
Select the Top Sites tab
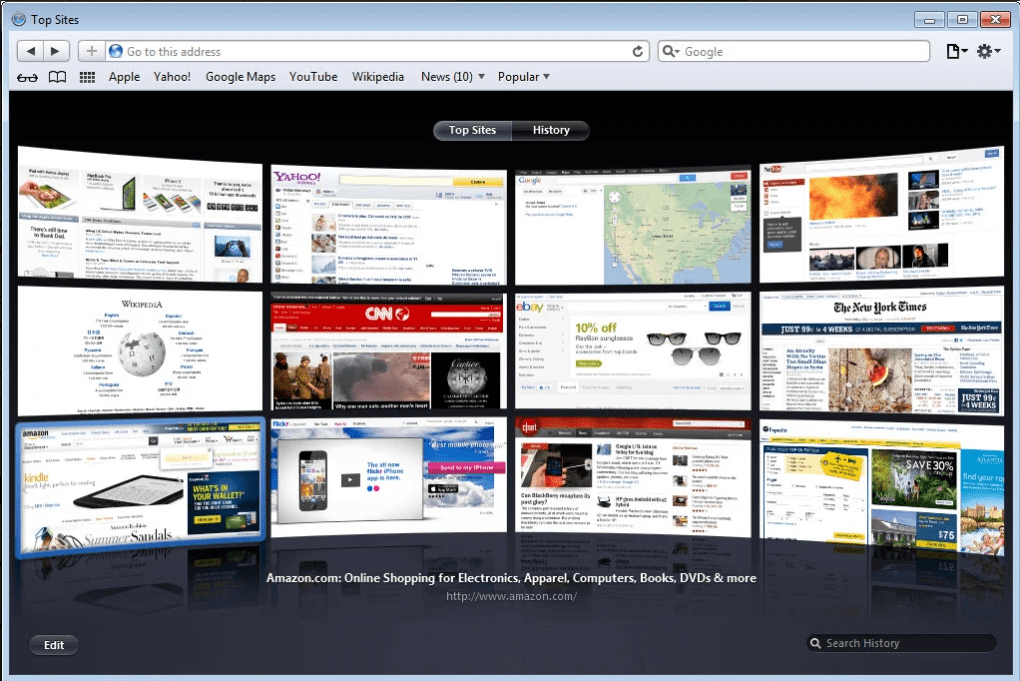coord(472,130)
